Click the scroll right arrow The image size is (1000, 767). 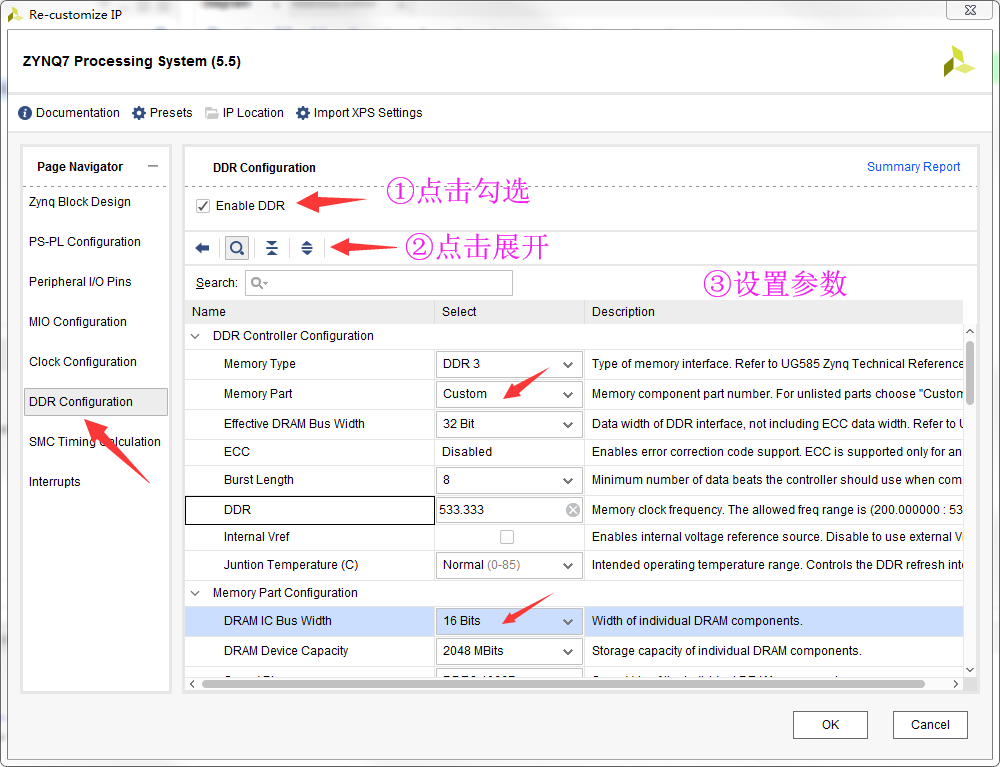coord(955,684)
